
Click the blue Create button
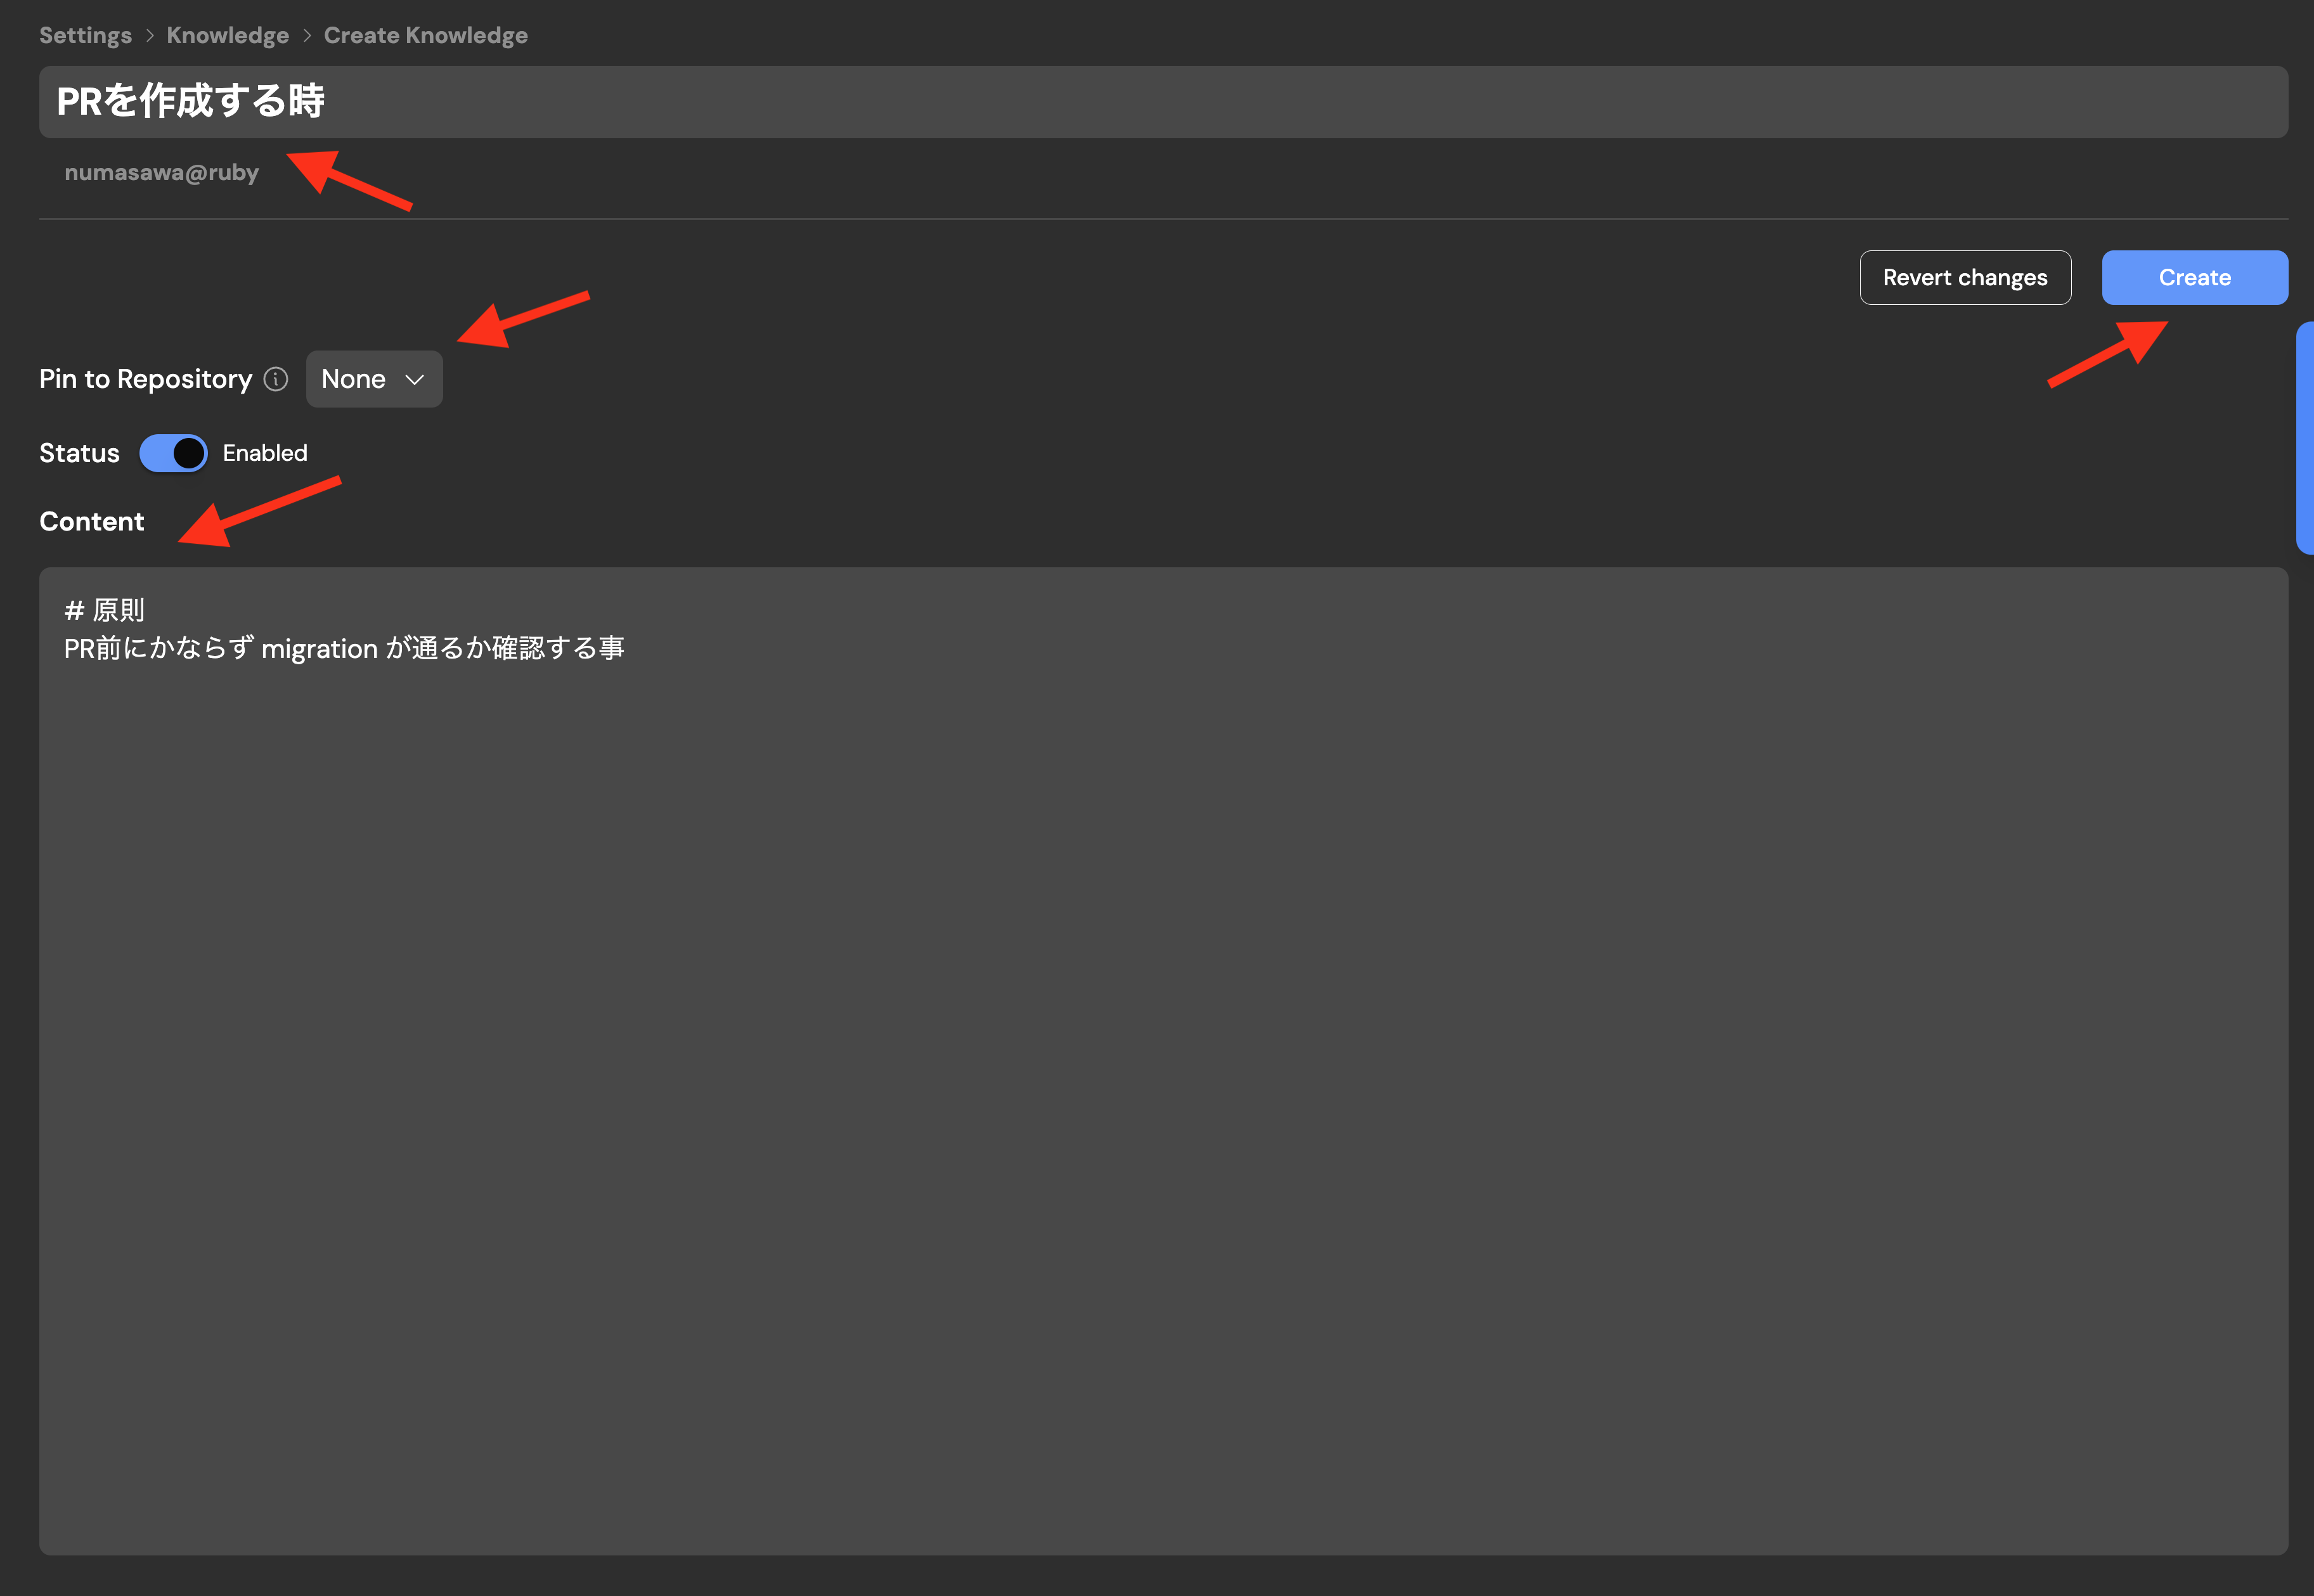pyautogui.click(x=2194, y=277)
